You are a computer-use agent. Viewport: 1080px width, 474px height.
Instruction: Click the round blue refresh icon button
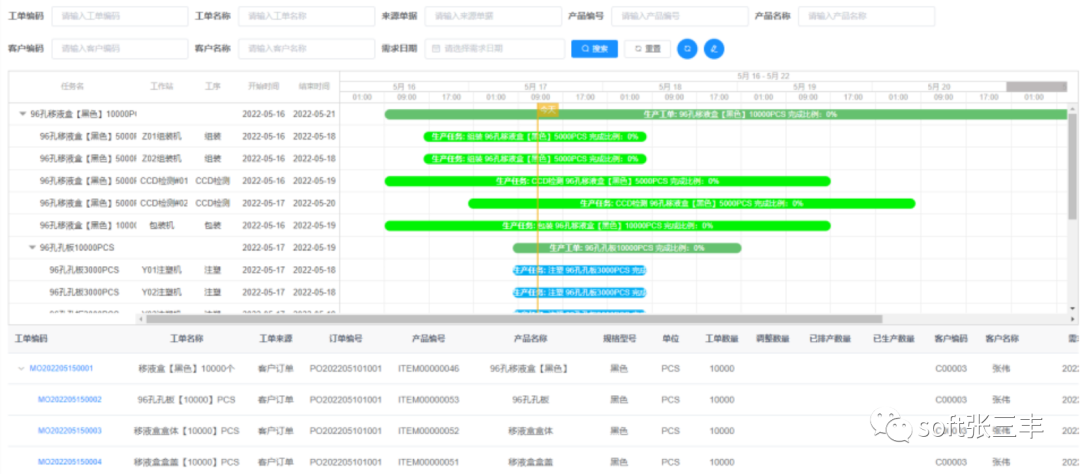coord(687,48)
